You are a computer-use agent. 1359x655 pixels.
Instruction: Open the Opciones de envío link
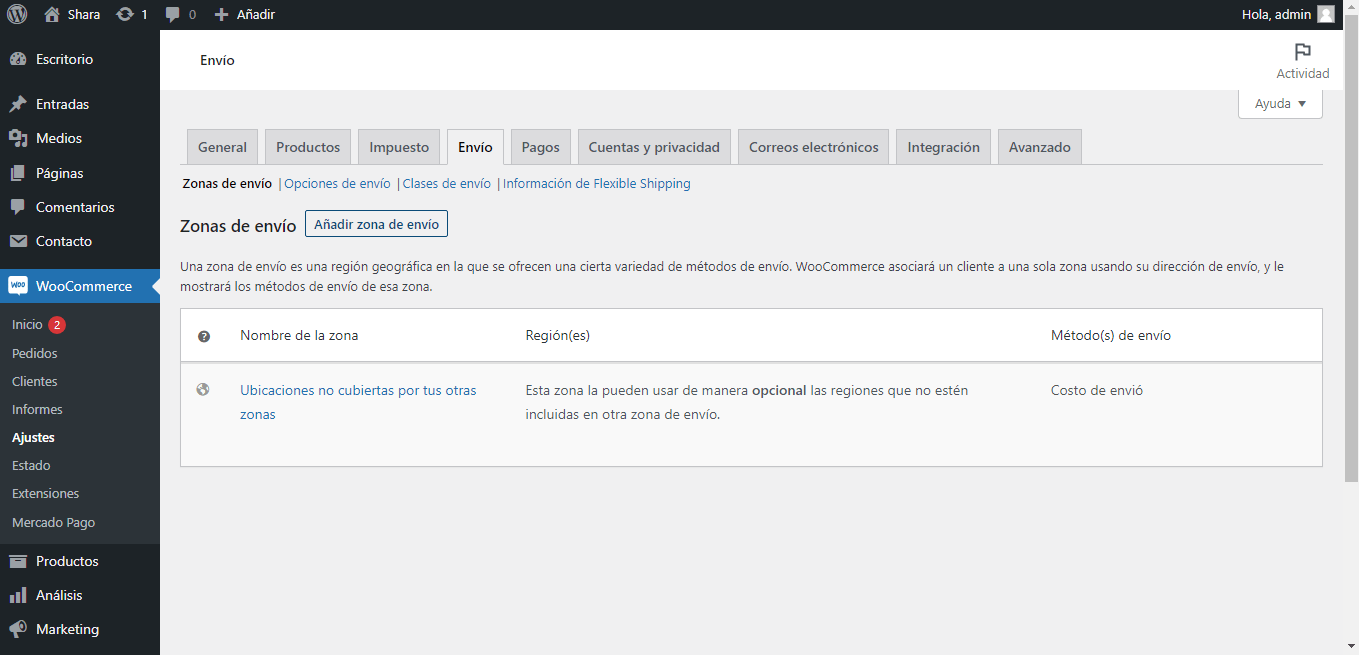337,184
